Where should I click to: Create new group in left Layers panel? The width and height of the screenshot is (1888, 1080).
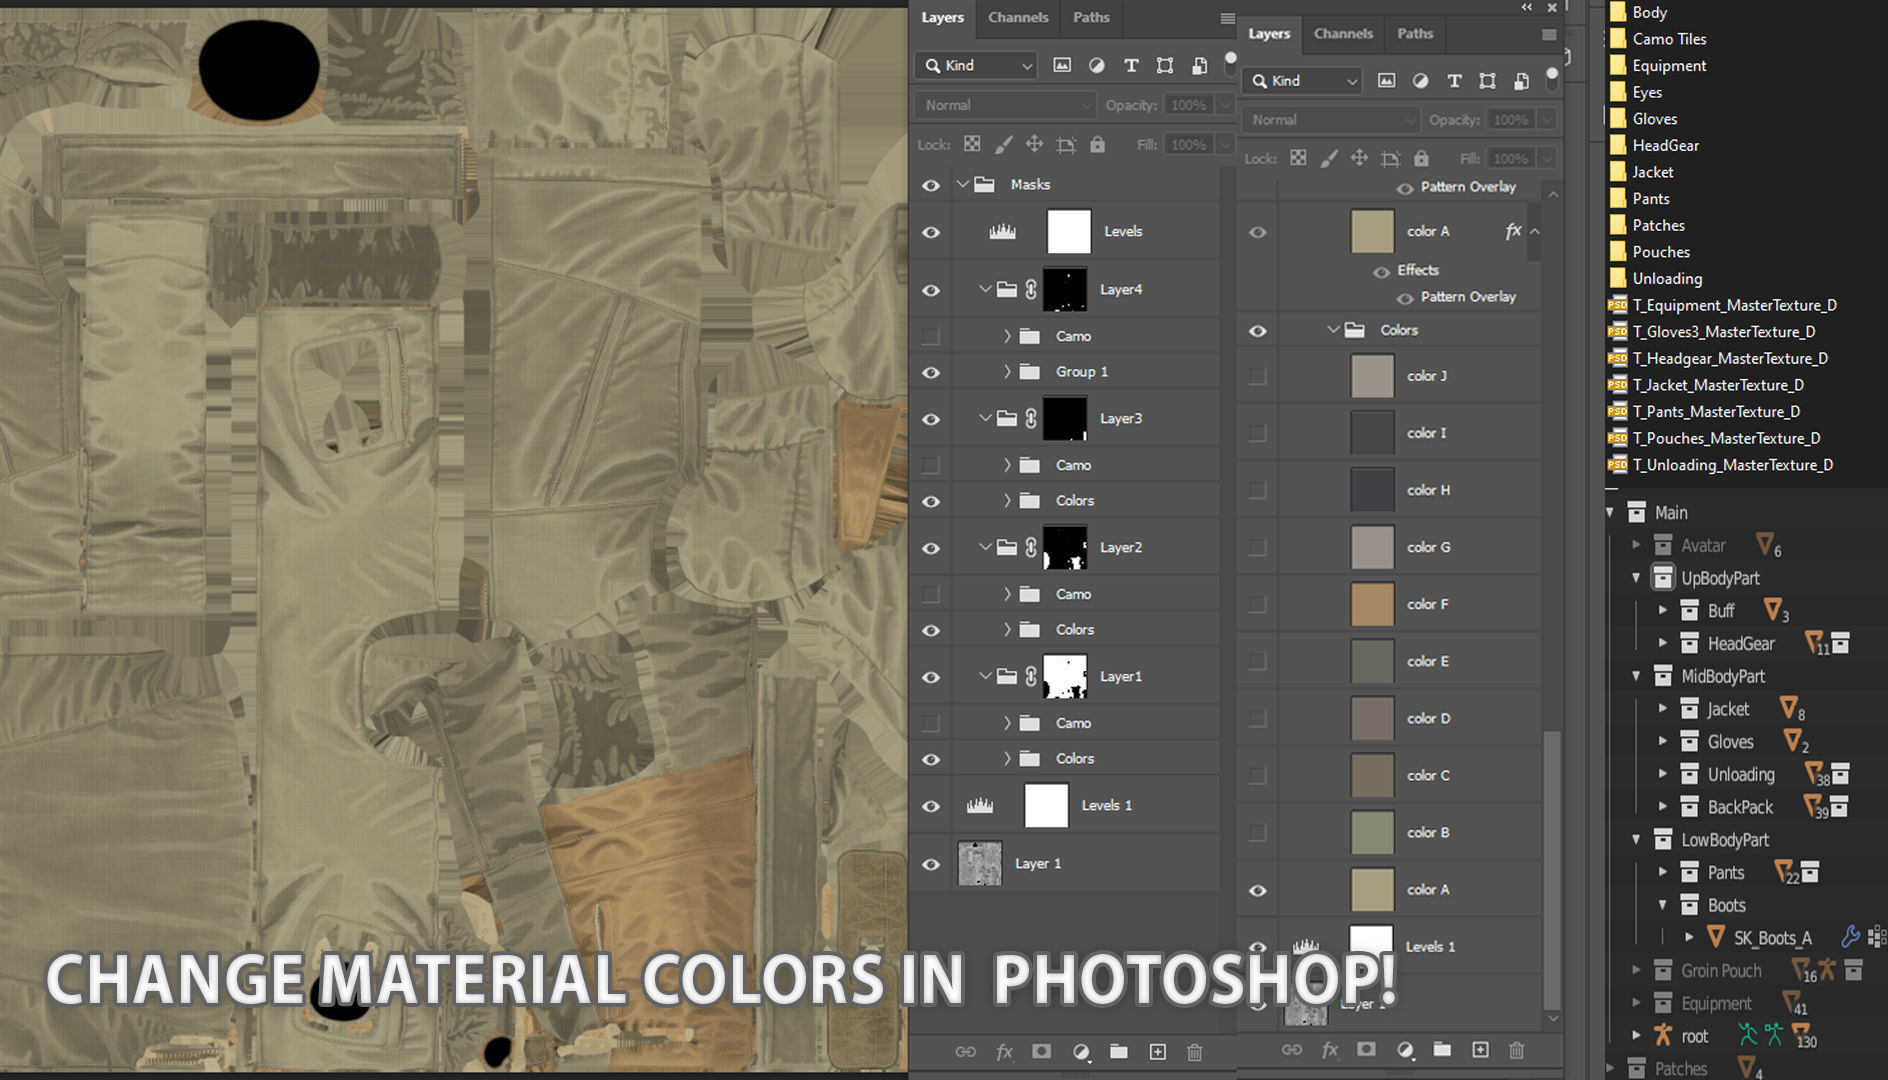click(x=1119, y=1051)
